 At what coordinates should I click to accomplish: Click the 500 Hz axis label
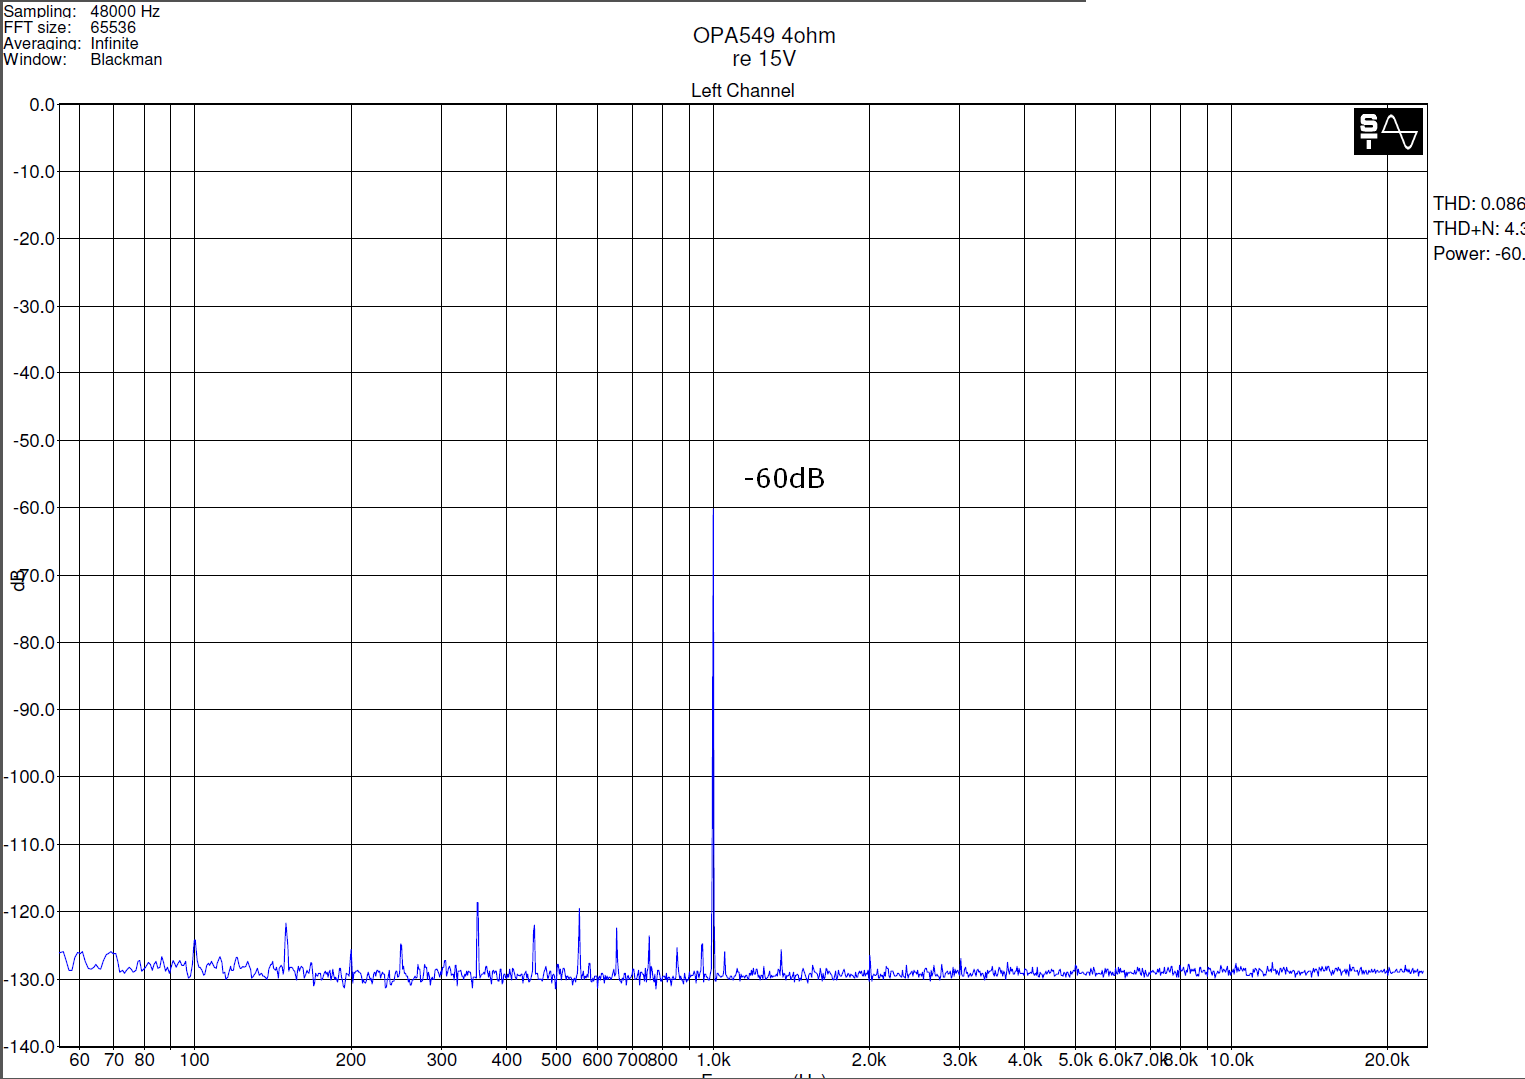pyautogui.click(x=556, y=1060)
